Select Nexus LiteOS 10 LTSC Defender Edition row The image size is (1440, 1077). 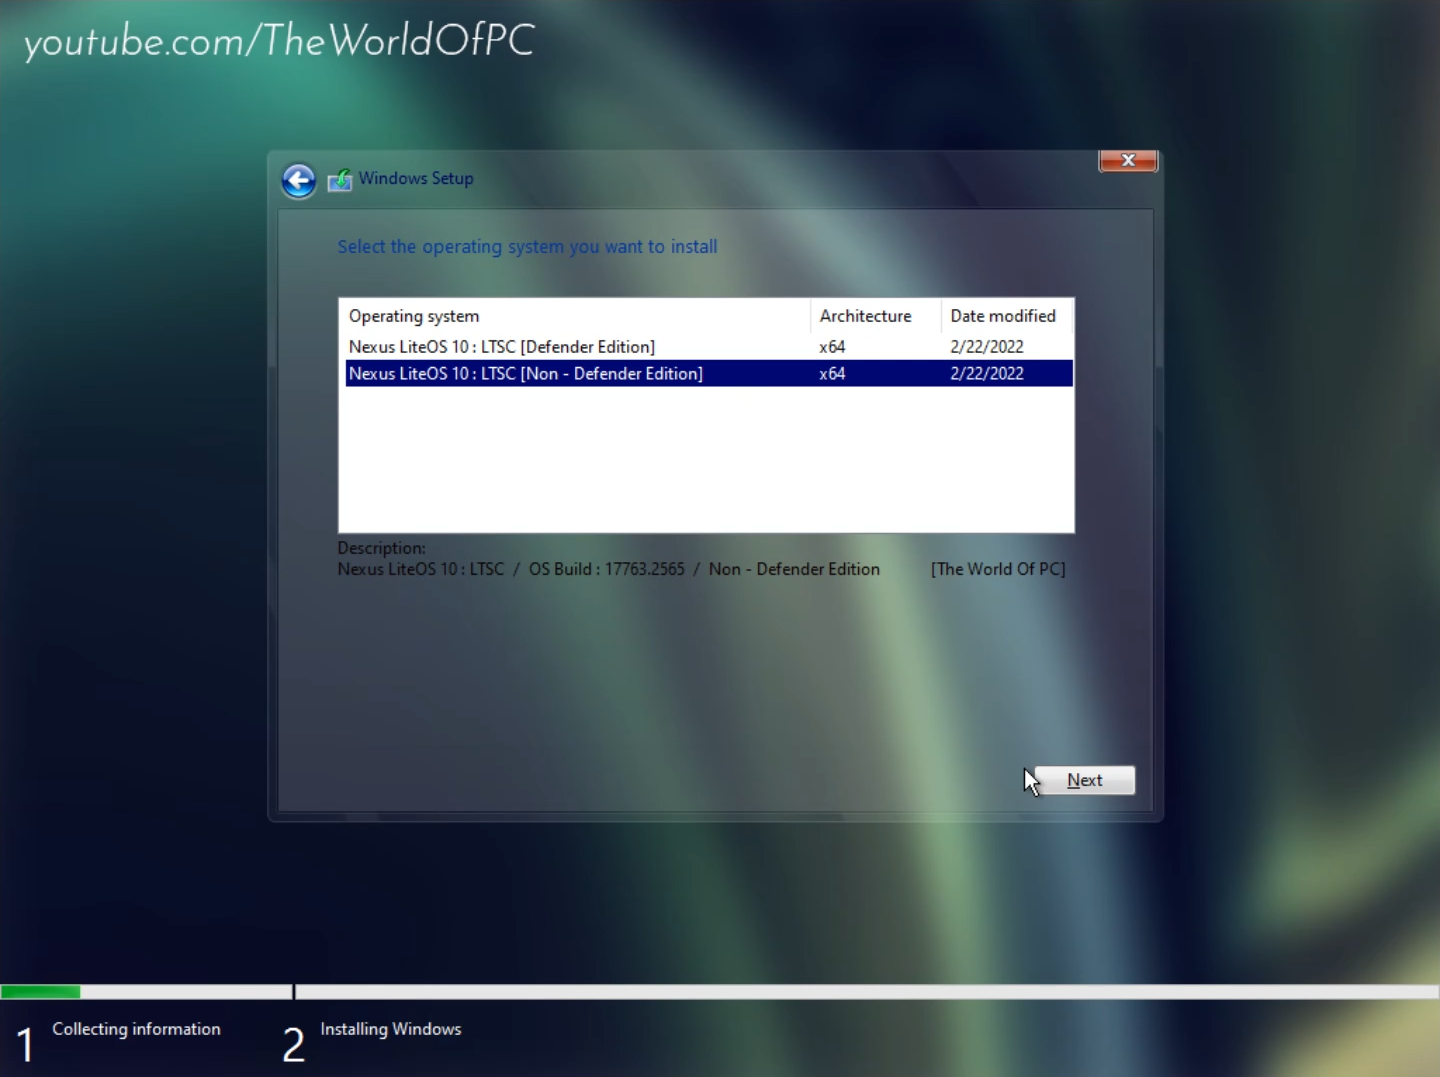pos(709,347)
